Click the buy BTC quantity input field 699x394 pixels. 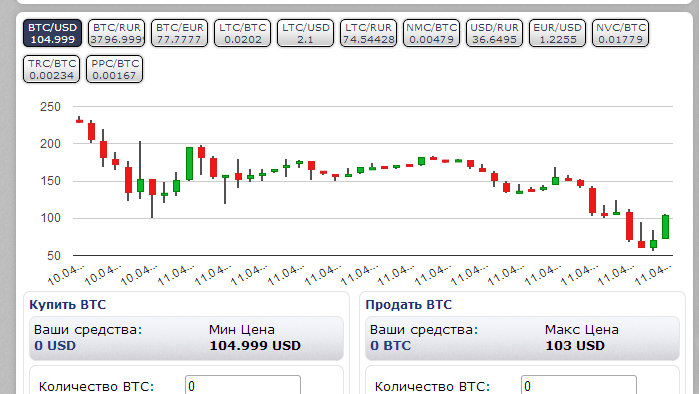pos(243,385)
